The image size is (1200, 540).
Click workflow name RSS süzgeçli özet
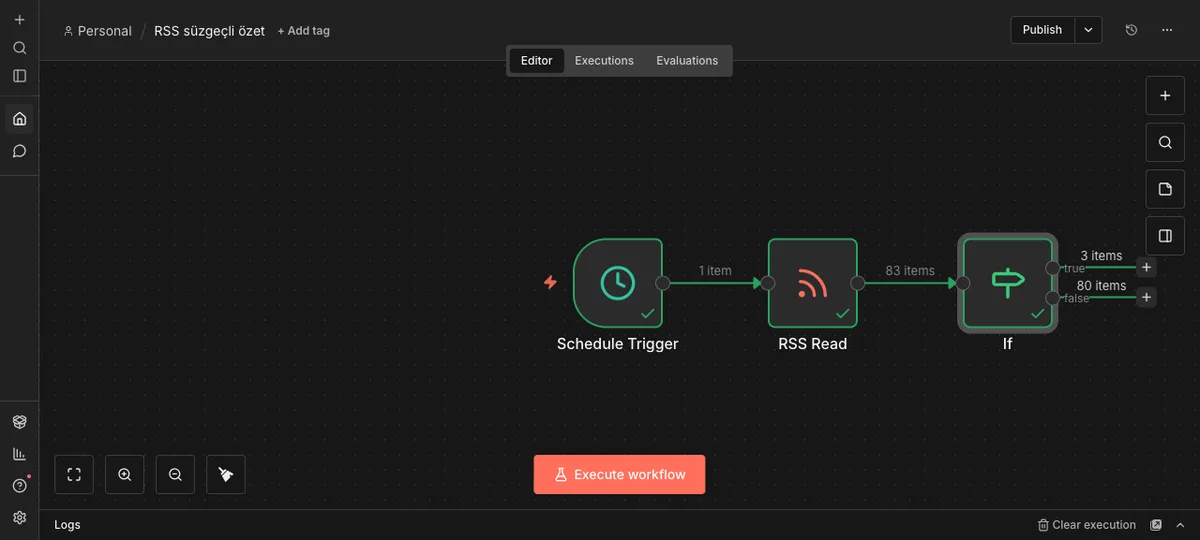209,31
